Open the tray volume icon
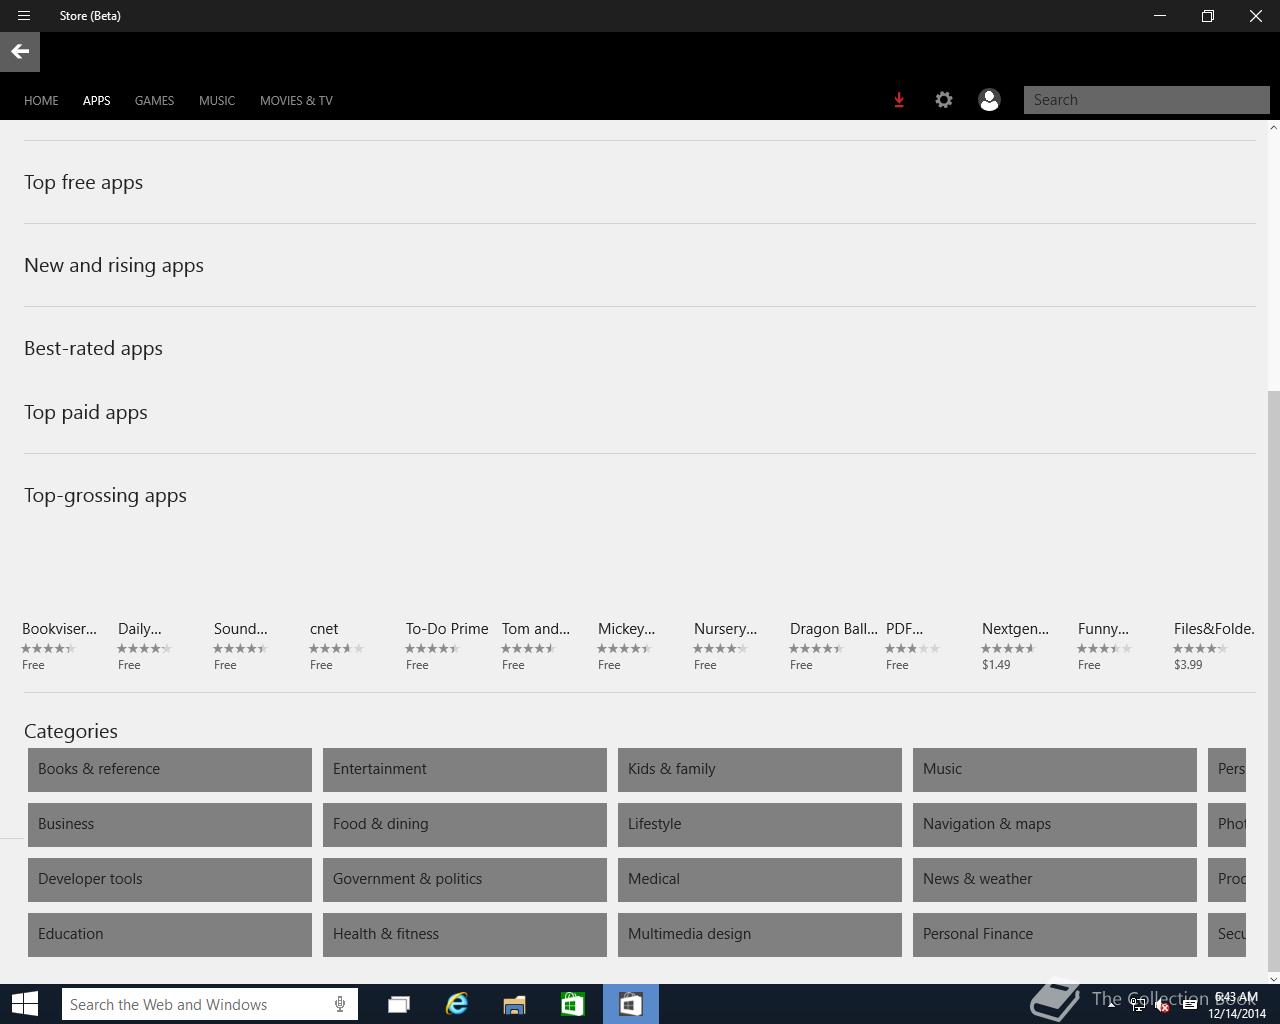The width and height of the screenshot is (1280, 1024). [1162, 1005]
